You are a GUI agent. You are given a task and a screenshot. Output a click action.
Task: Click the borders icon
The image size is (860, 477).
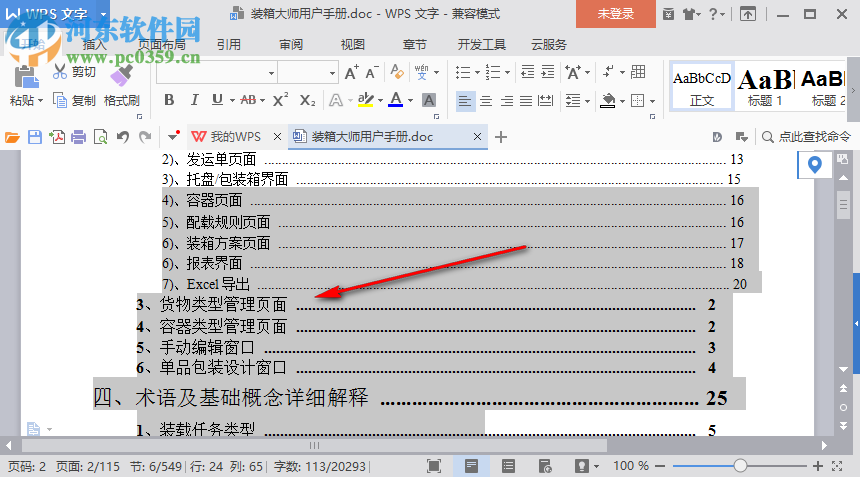coord(637,101)
